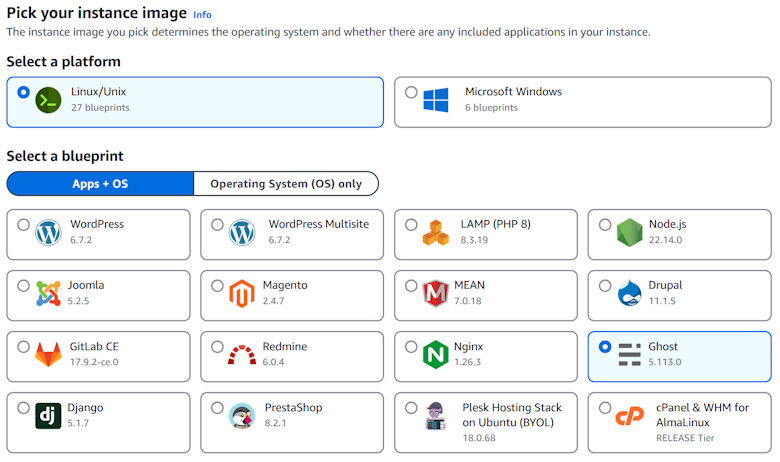This screenshot has width=780, height=462.
Task: Select the Microsoft Windows platform radio button
Action: click(411, 92)
